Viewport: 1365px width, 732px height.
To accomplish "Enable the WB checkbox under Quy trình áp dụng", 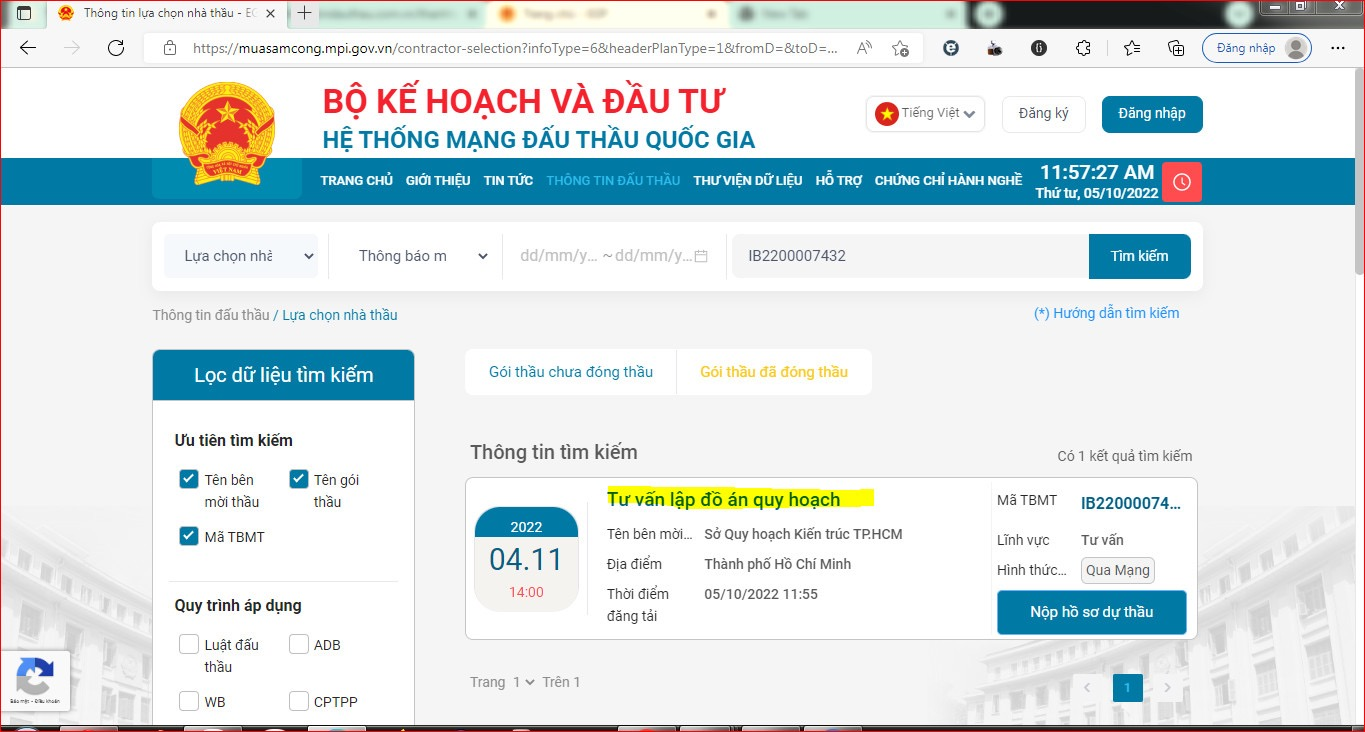I will pyautogui.click(x=189, y=701).
